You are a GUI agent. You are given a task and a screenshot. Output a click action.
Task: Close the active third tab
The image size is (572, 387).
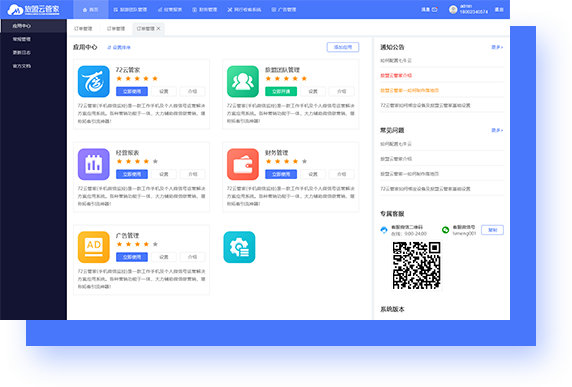(158, 28)
